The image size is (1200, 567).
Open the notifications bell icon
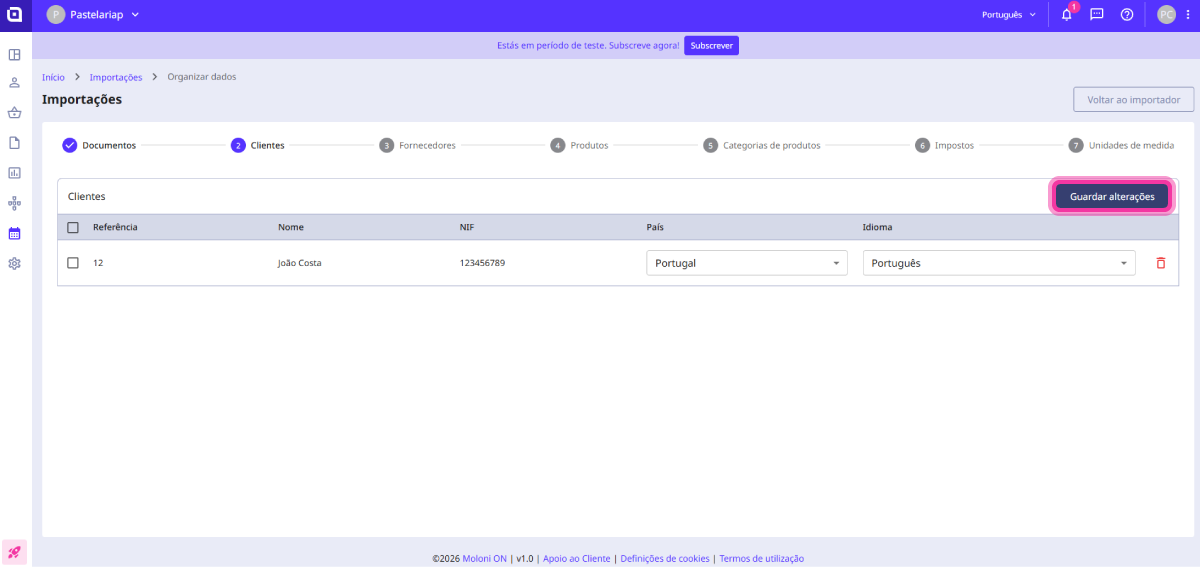[x=1066, y=15]
